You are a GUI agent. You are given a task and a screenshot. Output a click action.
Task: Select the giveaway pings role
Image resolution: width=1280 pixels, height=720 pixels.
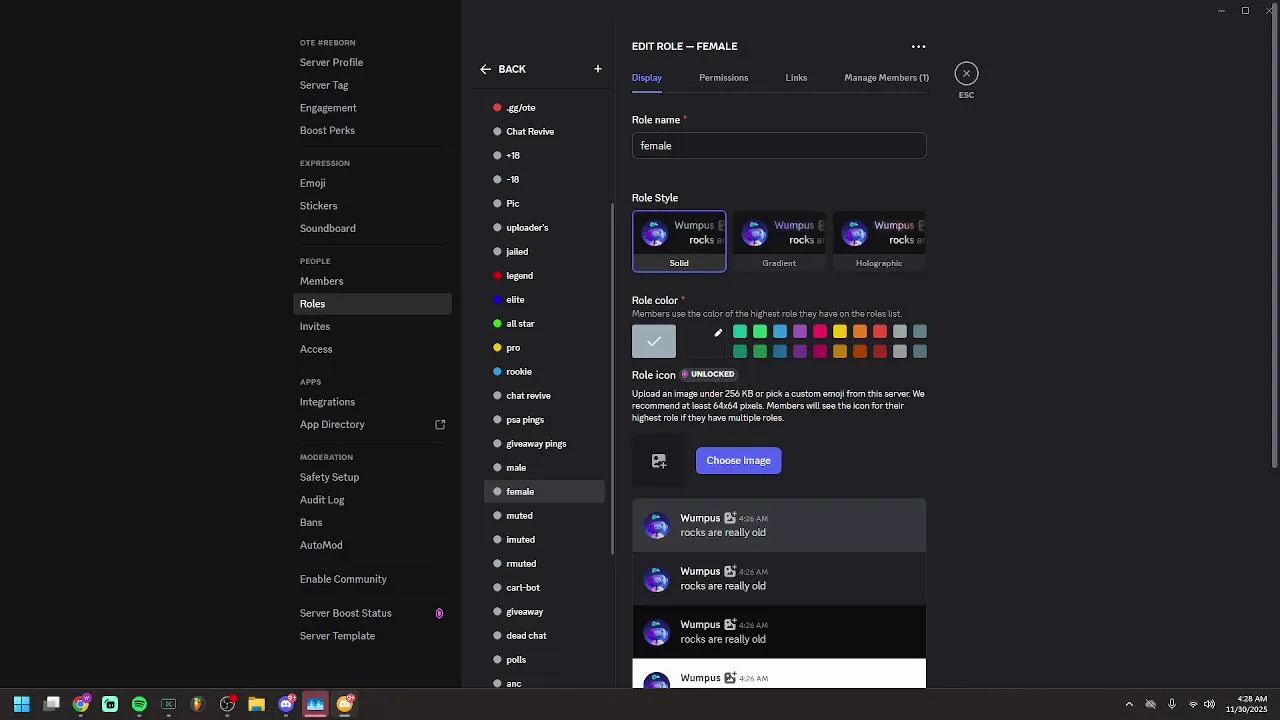click(544, 444)
